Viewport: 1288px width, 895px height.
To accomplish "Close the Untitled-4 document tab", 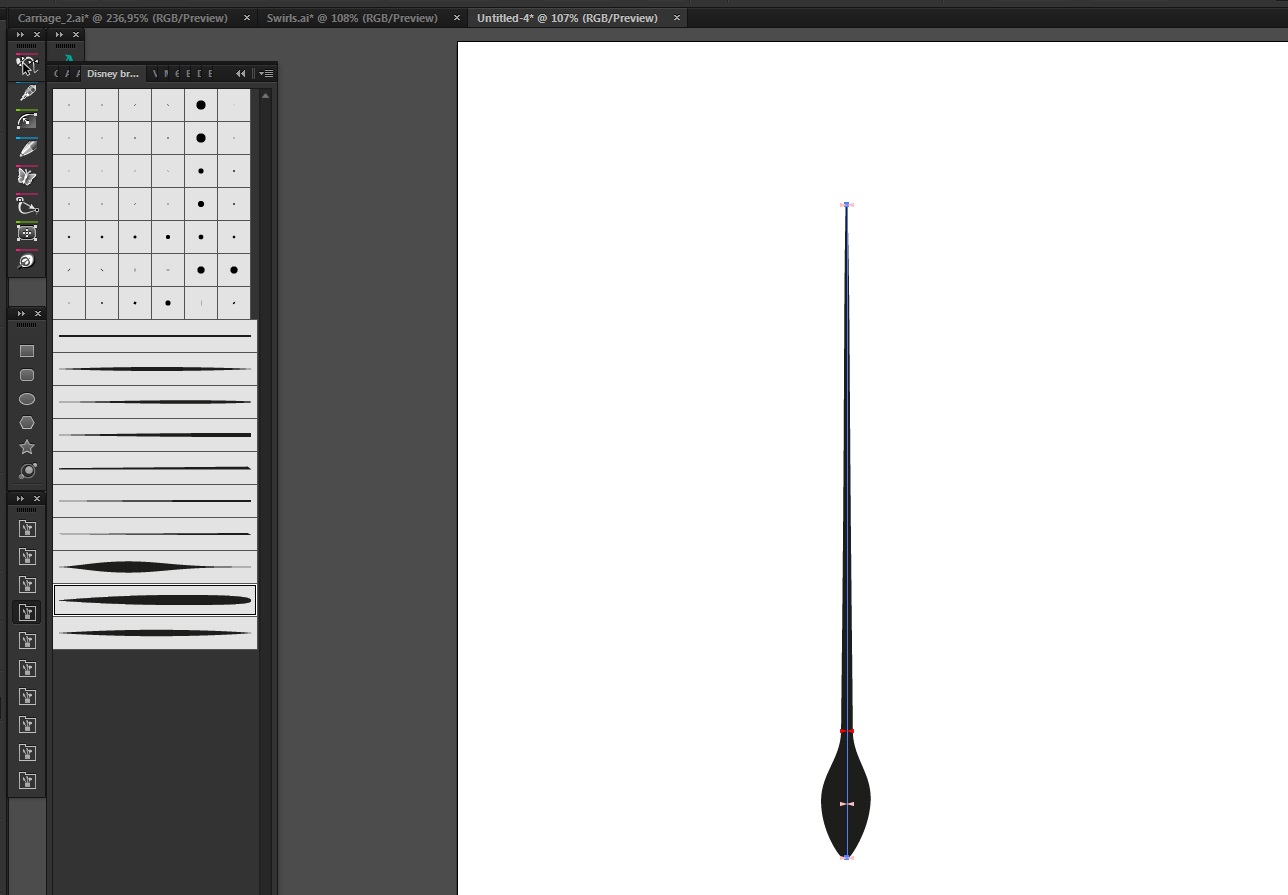I will [677, 18].
